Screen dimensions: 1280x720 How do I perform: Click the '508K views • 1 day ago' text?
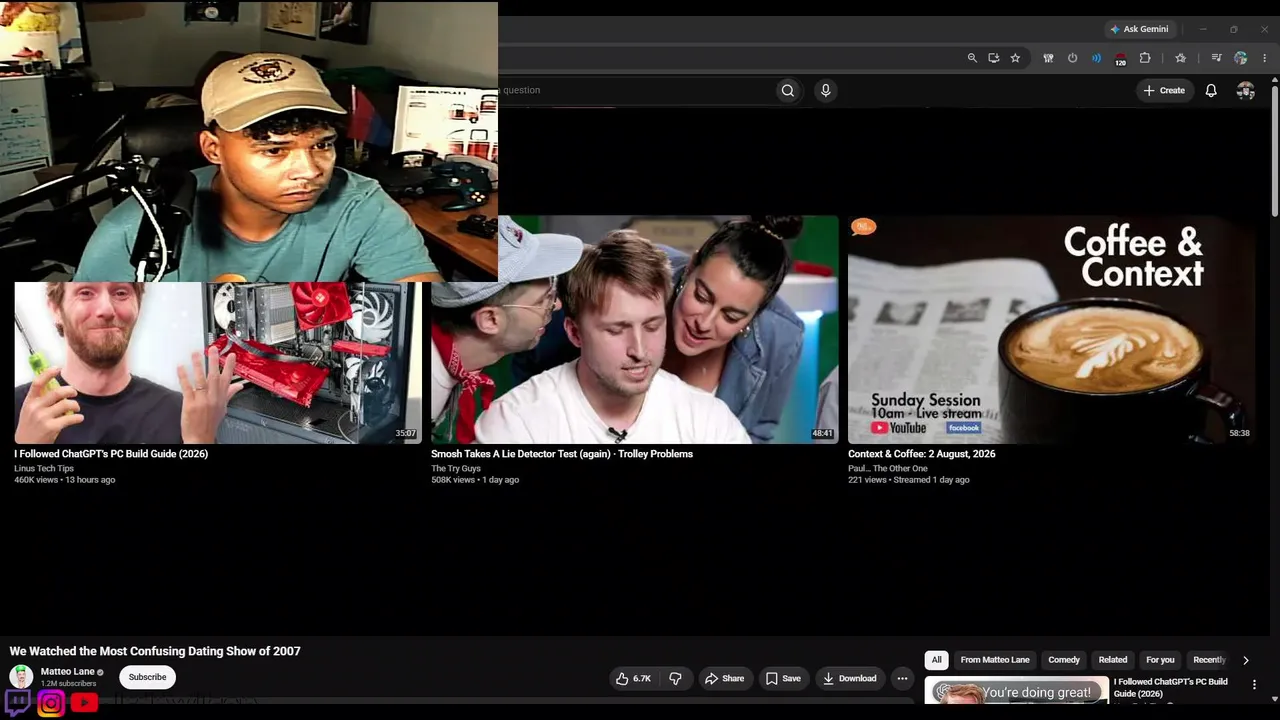[475, 480]
